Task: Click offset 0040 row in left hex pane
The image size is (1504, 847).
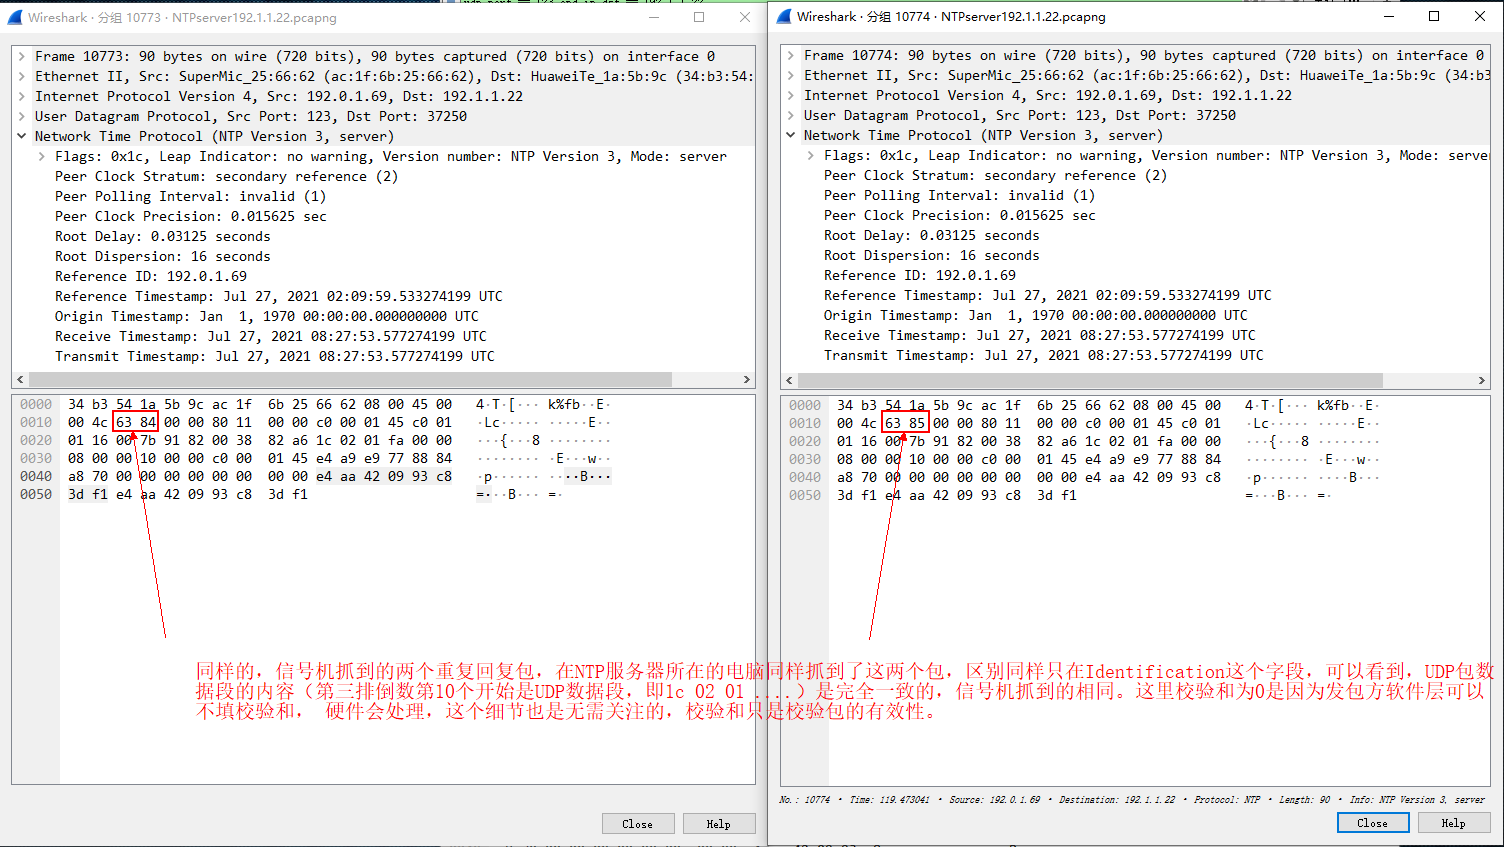Action: pyautogui.click(x=36, y=477)
